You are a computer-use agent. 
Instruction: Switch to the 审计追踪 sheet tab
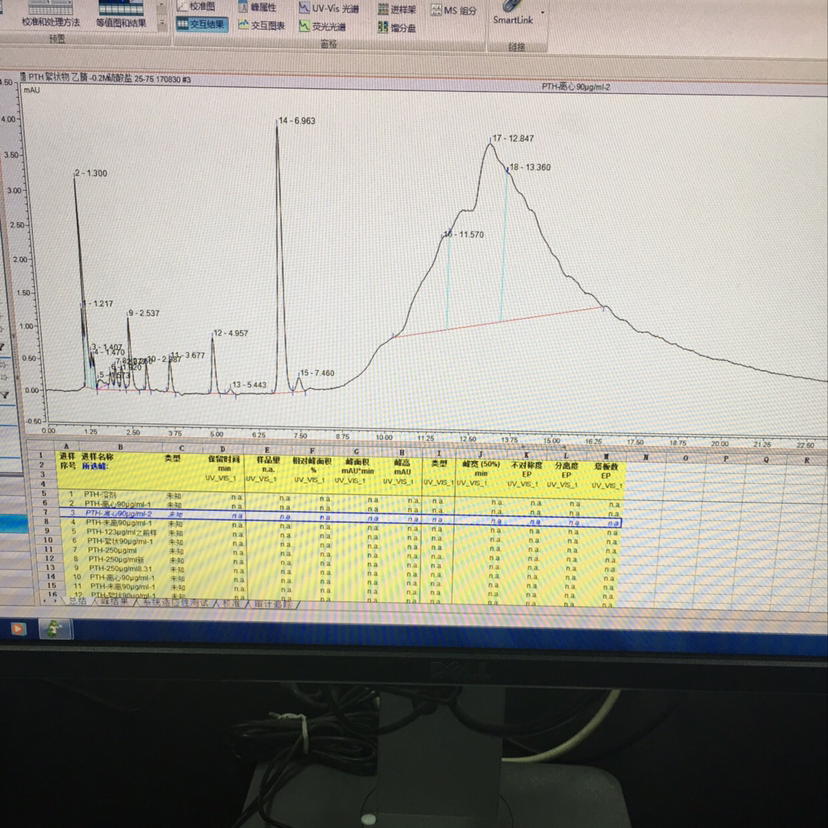[x=272, y=604]
